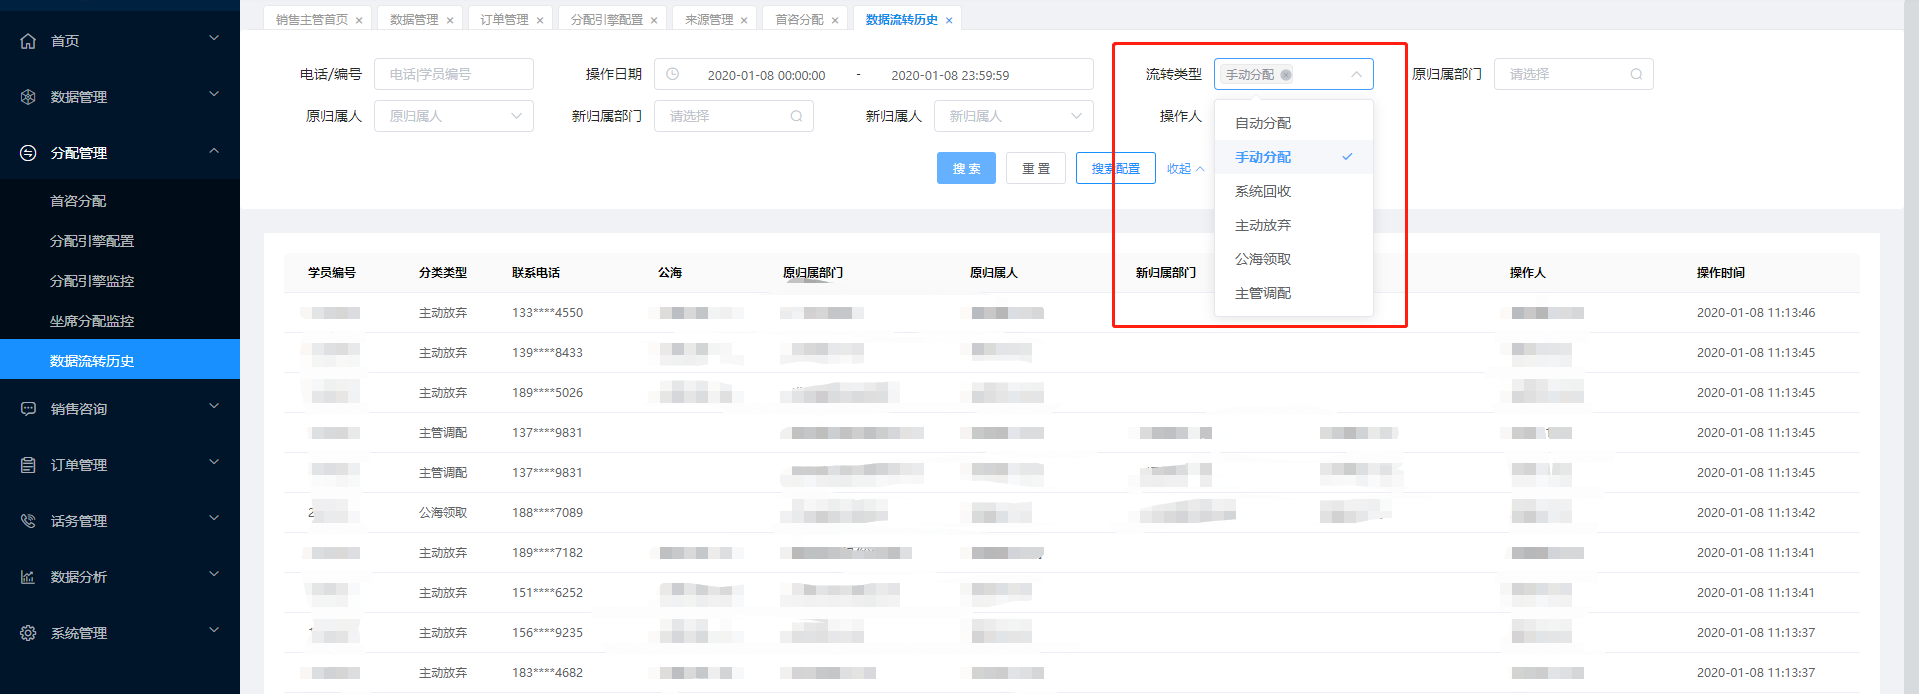
Task: Click the 销售咨询 chat icon
Action: point(28,409)
